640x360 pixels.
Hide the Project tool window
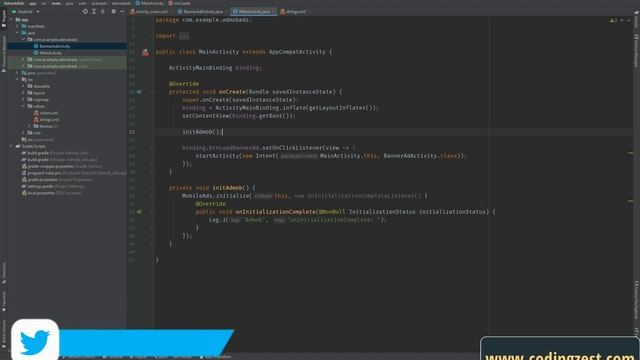tap(122, 11)
